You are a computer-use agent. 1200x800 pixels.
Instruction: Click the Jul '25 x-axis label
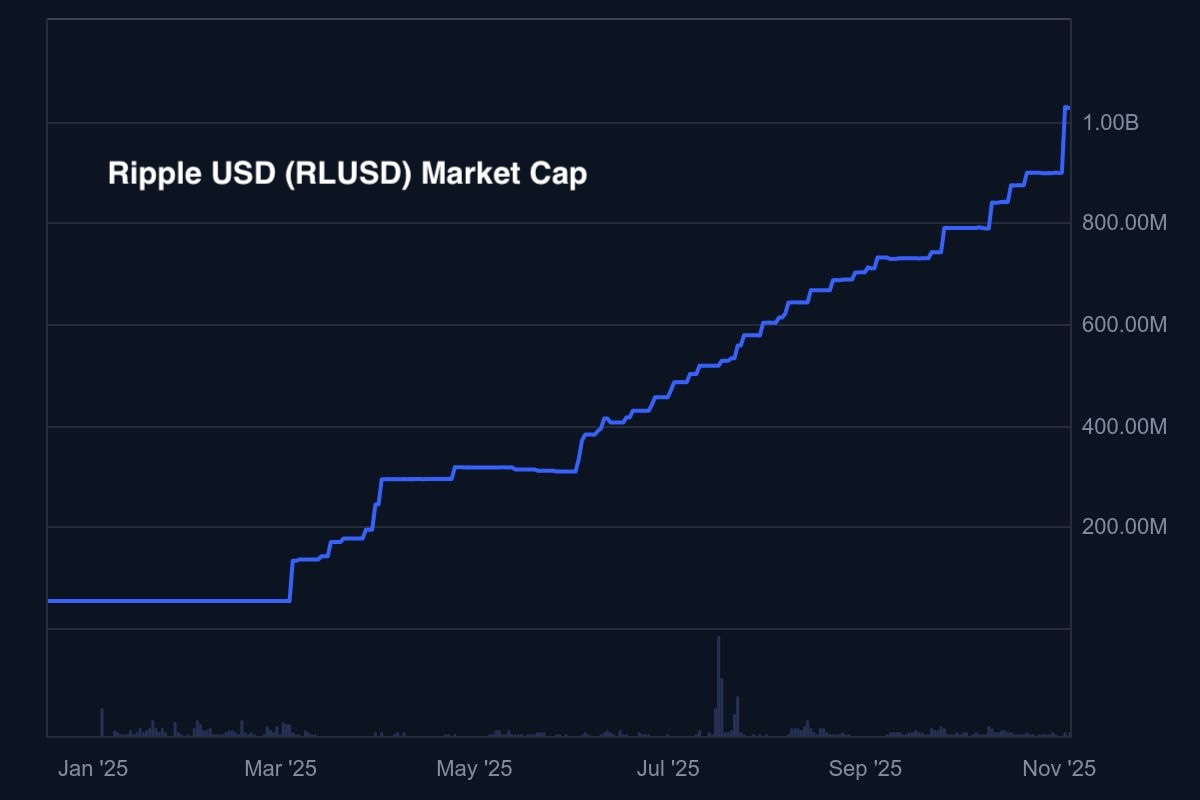coord(669,769)
